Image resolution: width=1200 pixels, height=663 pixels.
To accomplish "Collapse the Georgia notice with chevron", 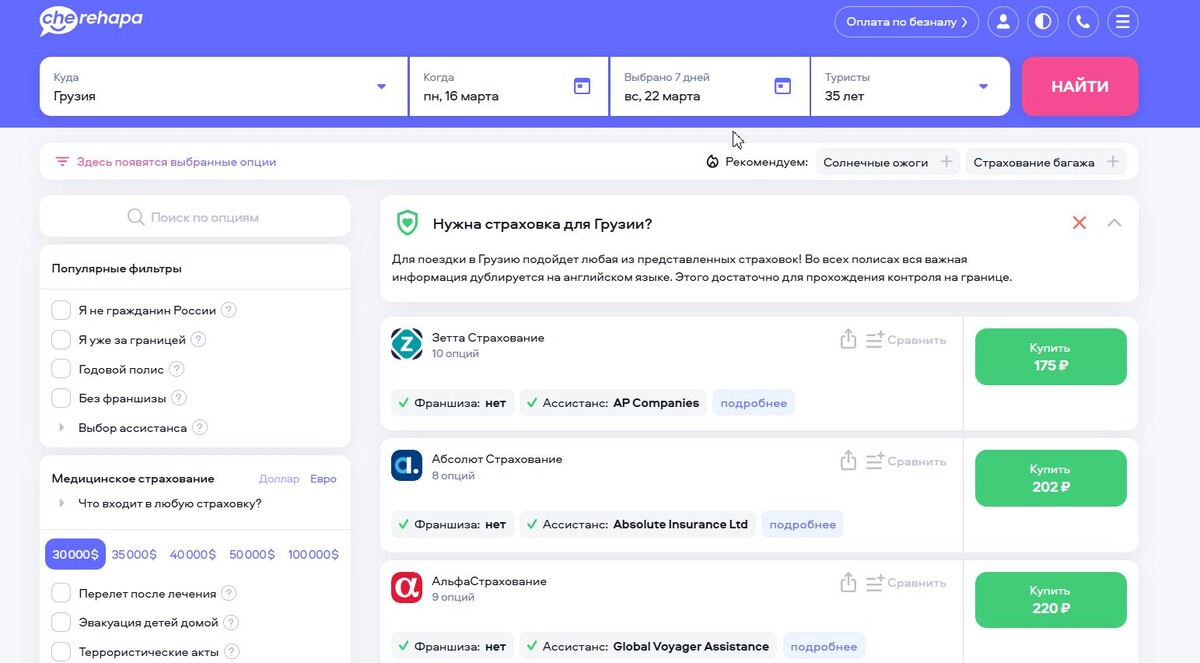I will click(1114, 223).
